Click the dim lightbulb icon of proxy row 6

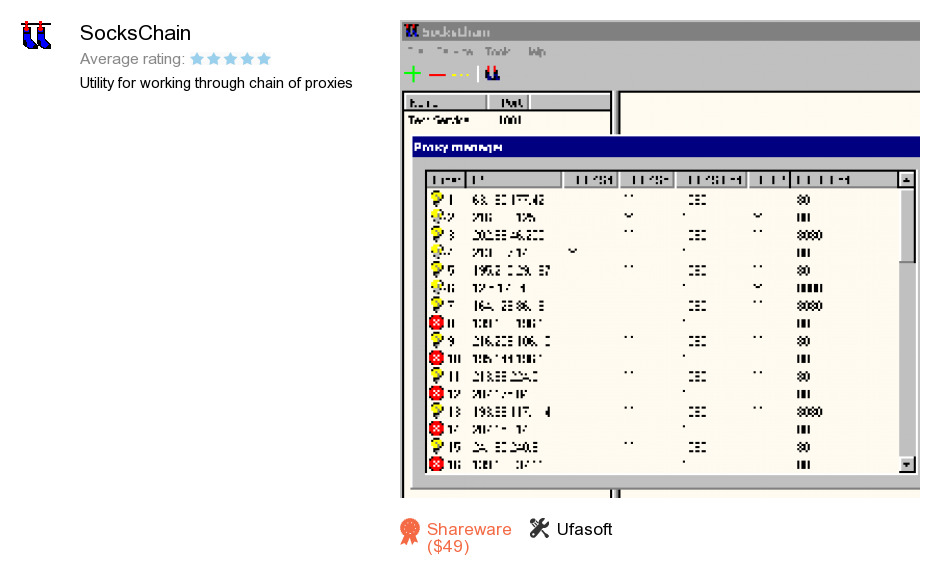click(436, 287)
